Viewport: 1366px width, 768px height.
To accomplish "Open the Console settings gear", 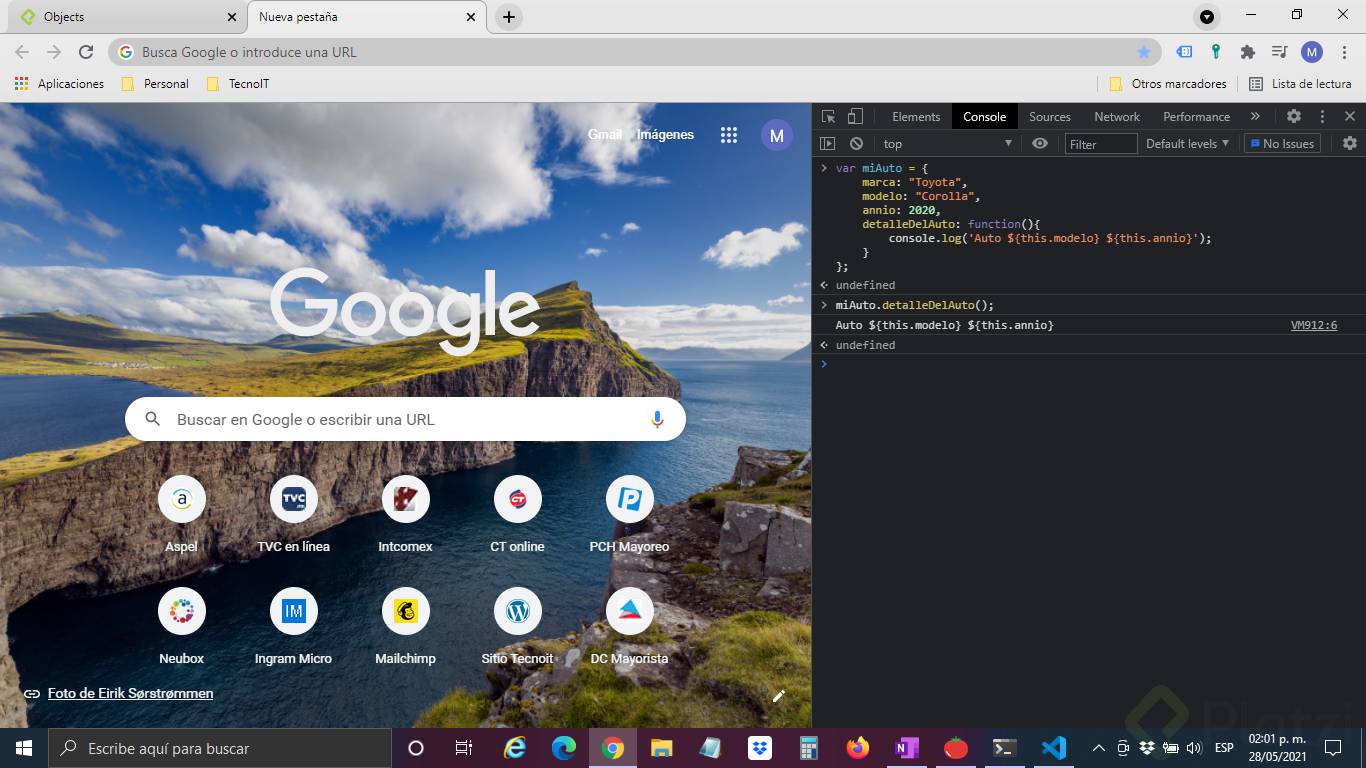I will pyautogui.click(x=1350, y=143).
